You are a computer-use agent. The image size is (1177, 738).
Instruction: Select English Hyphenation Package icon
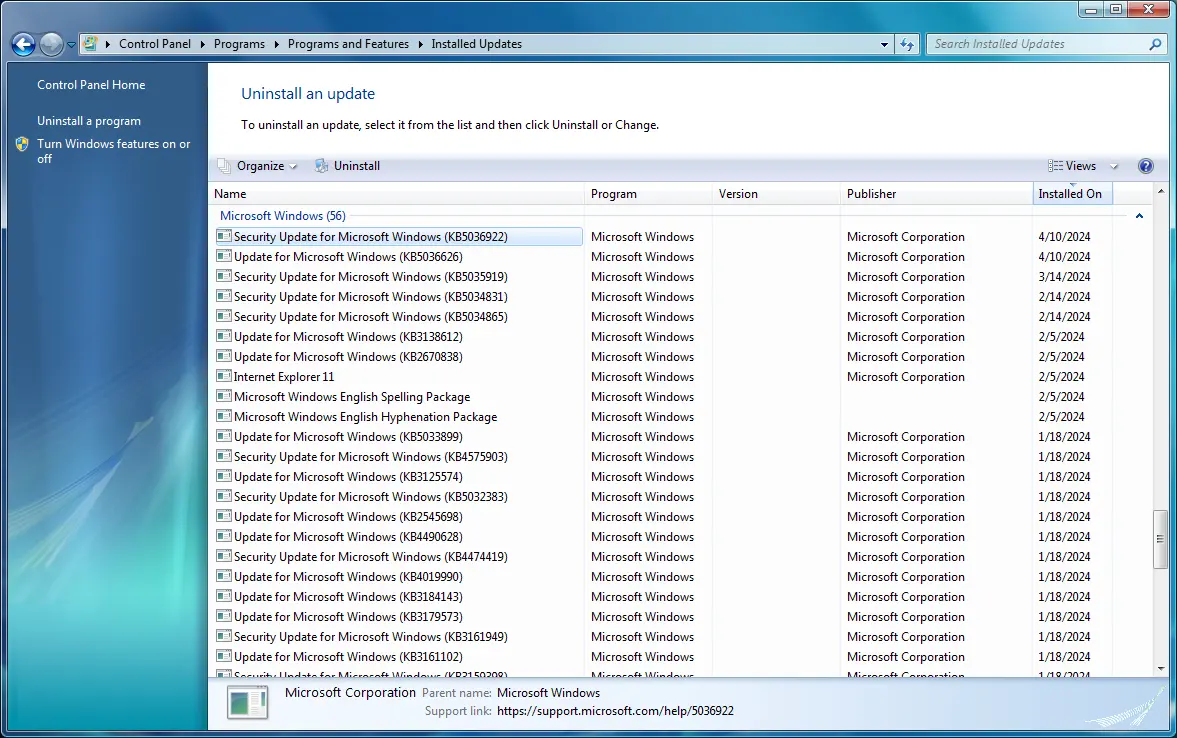[x=224, y=417]
